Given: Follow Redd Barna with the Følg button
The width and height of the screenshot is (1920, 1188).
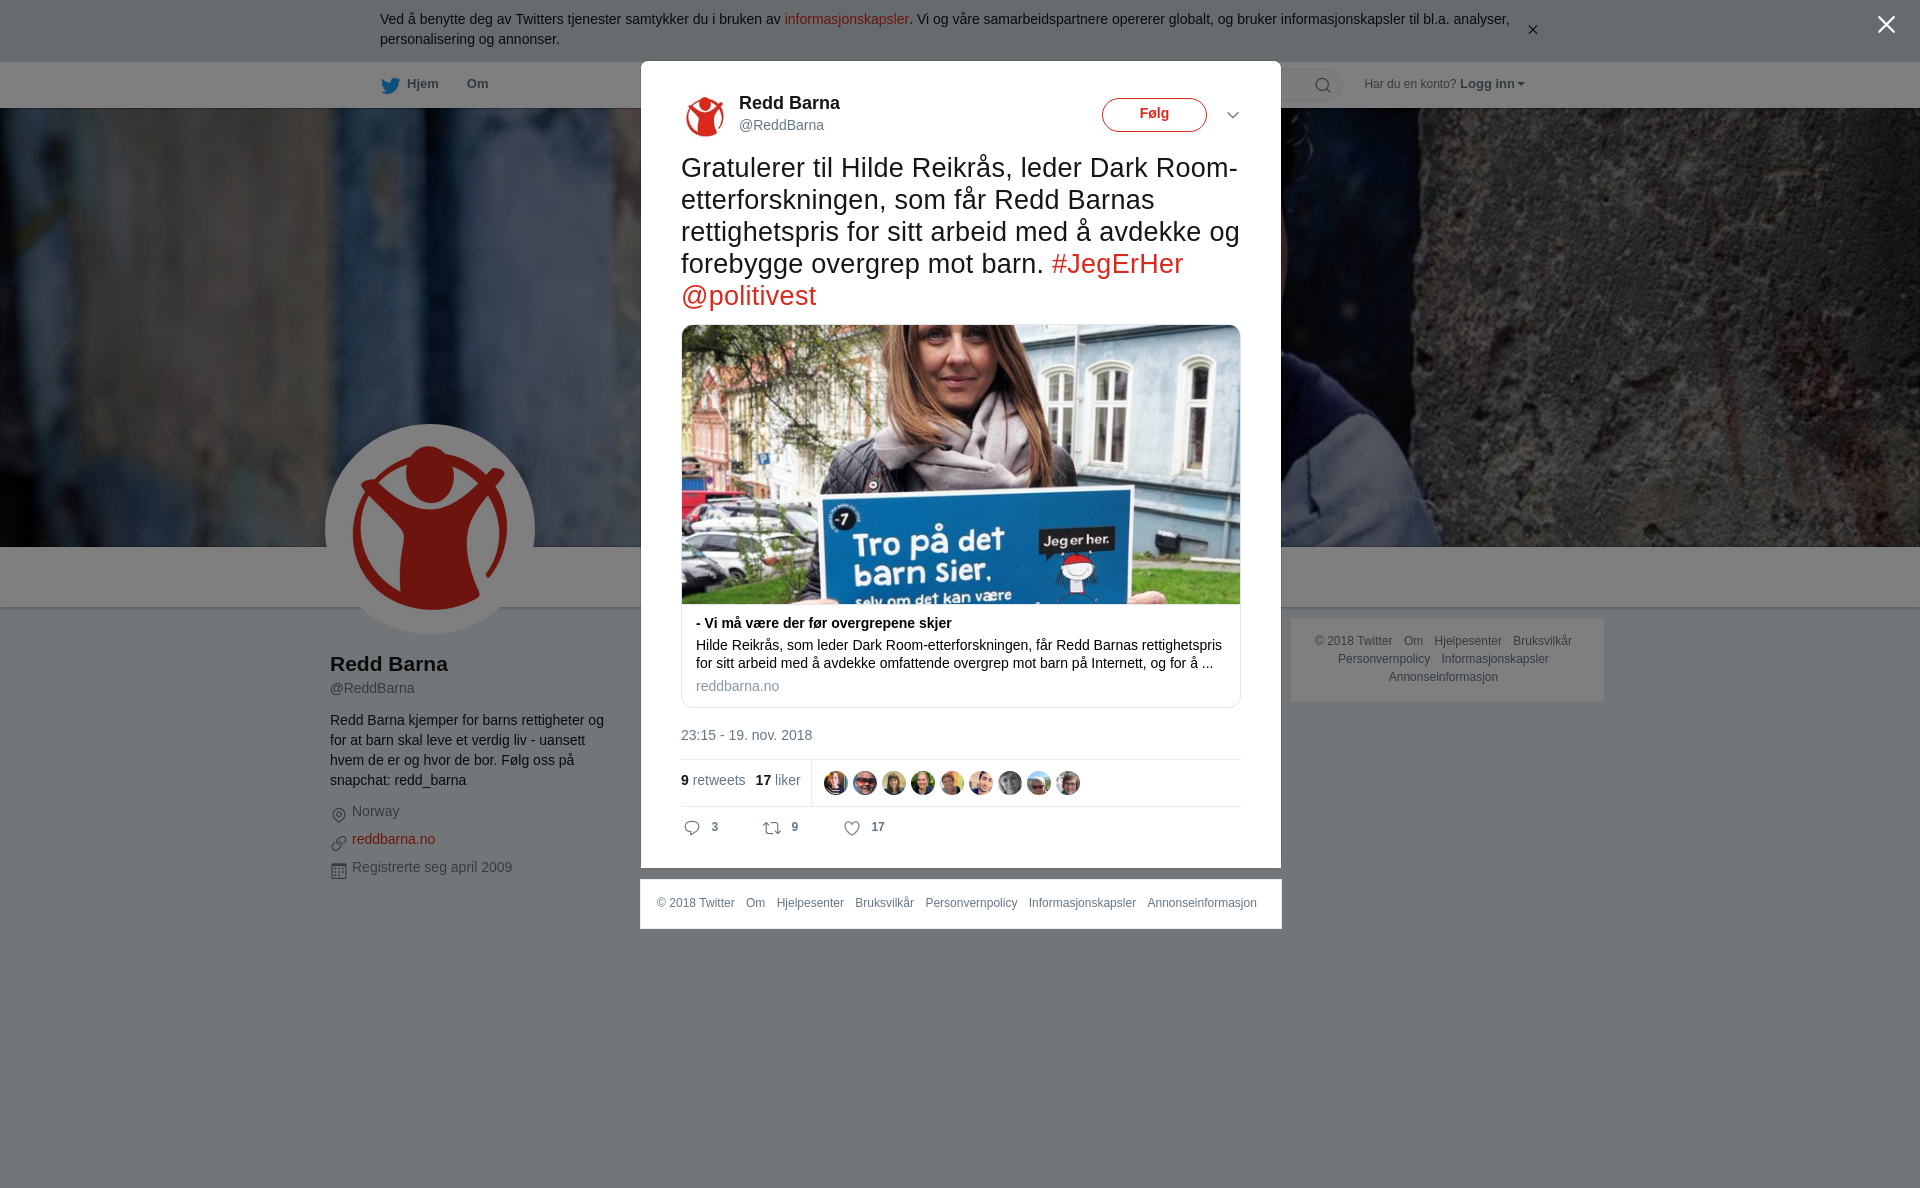Looking at the screenshot, I should point(1154,115).
